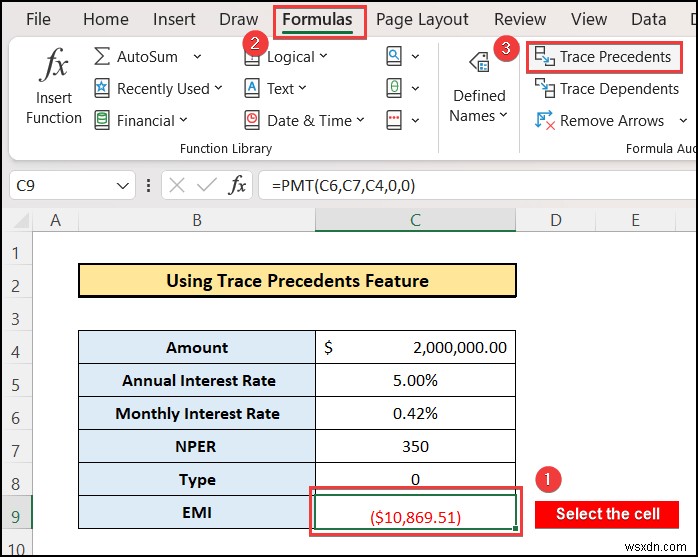
Task: Select the Type value cell 0
Action: (x=415, y=479)
